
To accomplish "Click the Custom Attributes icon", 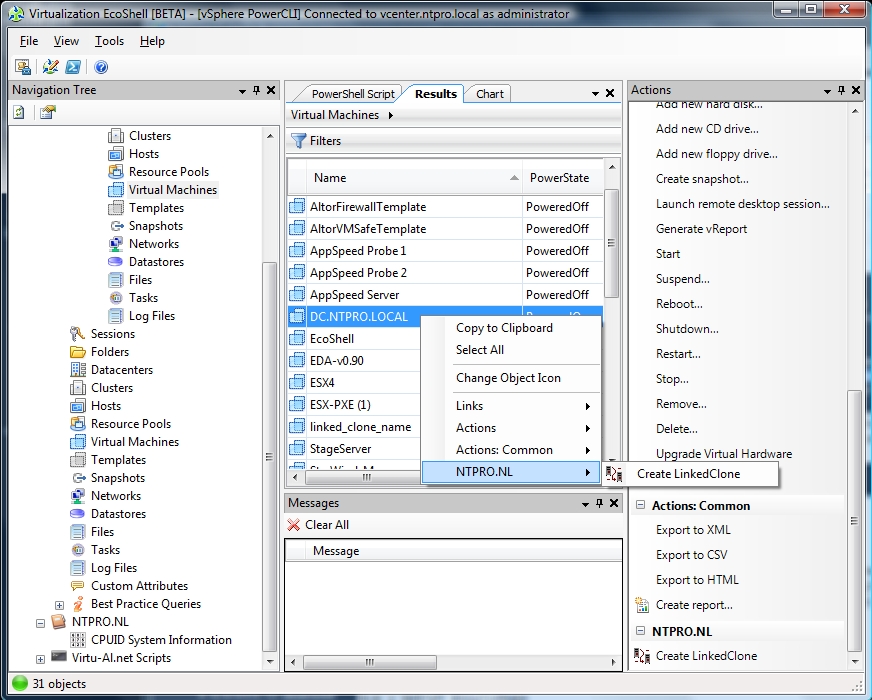I will pos(78,586).
